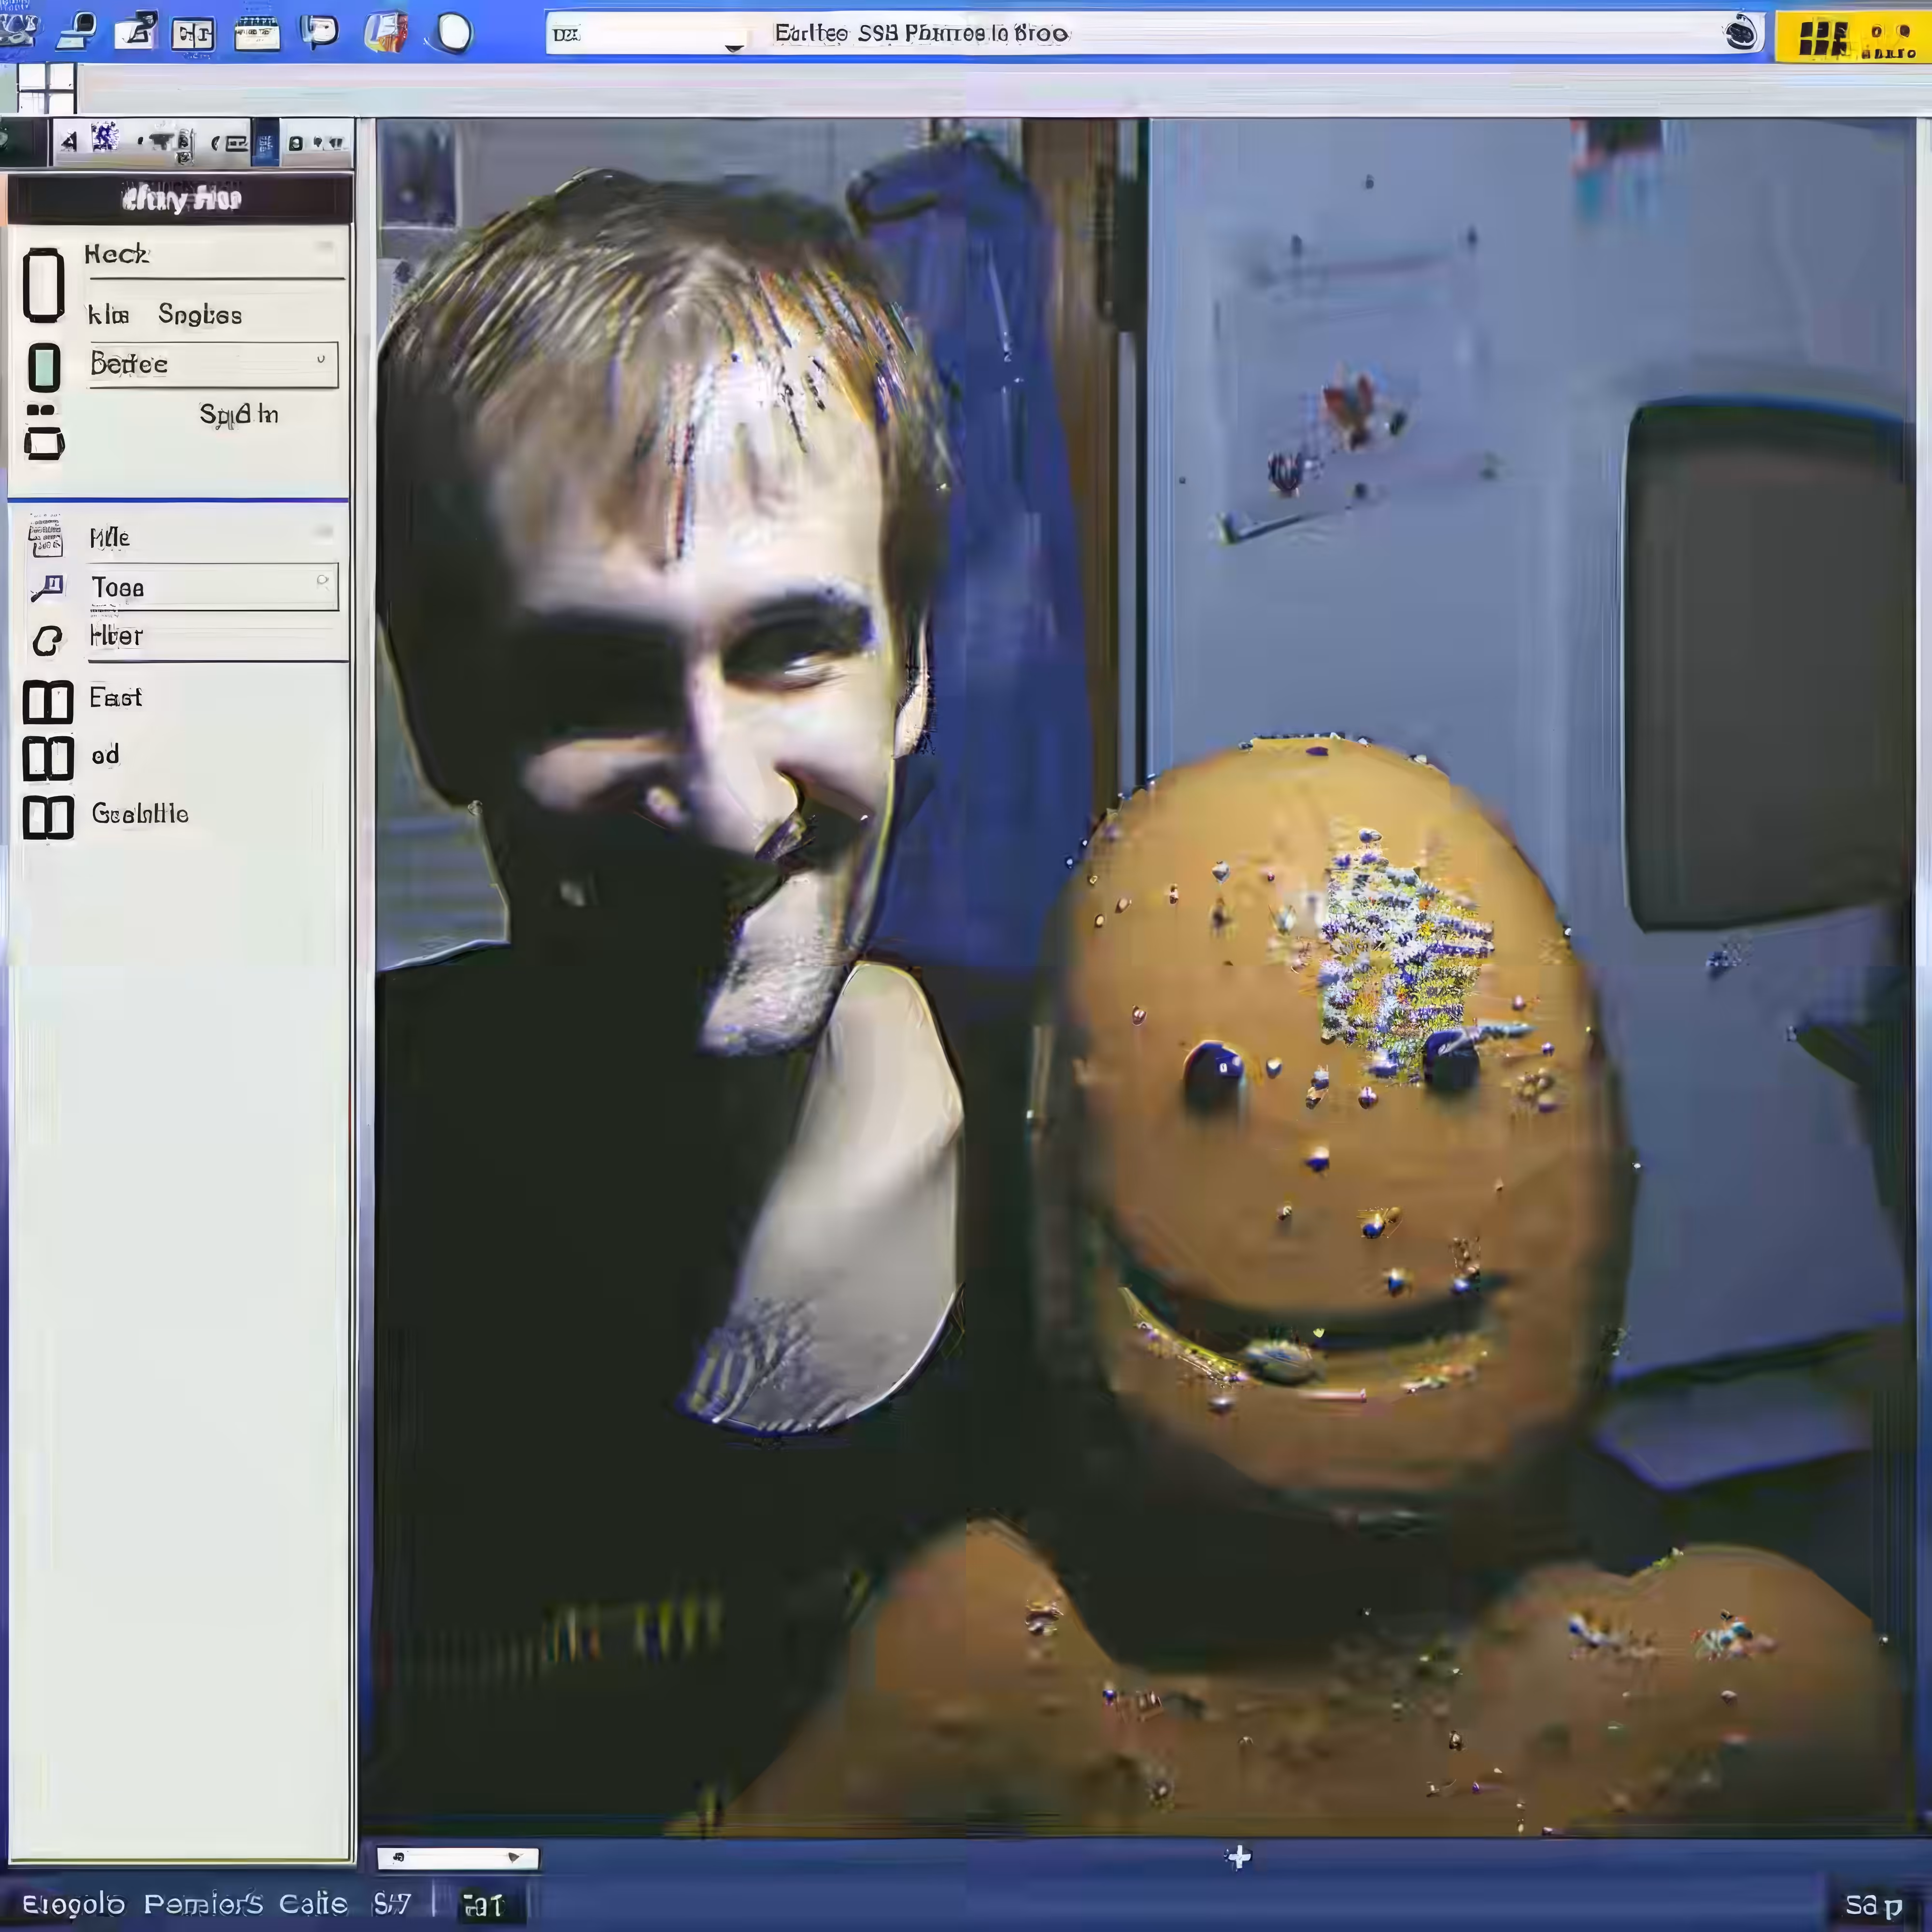
Task: Click the book icon in top toolbar
Action: (385, 32)
